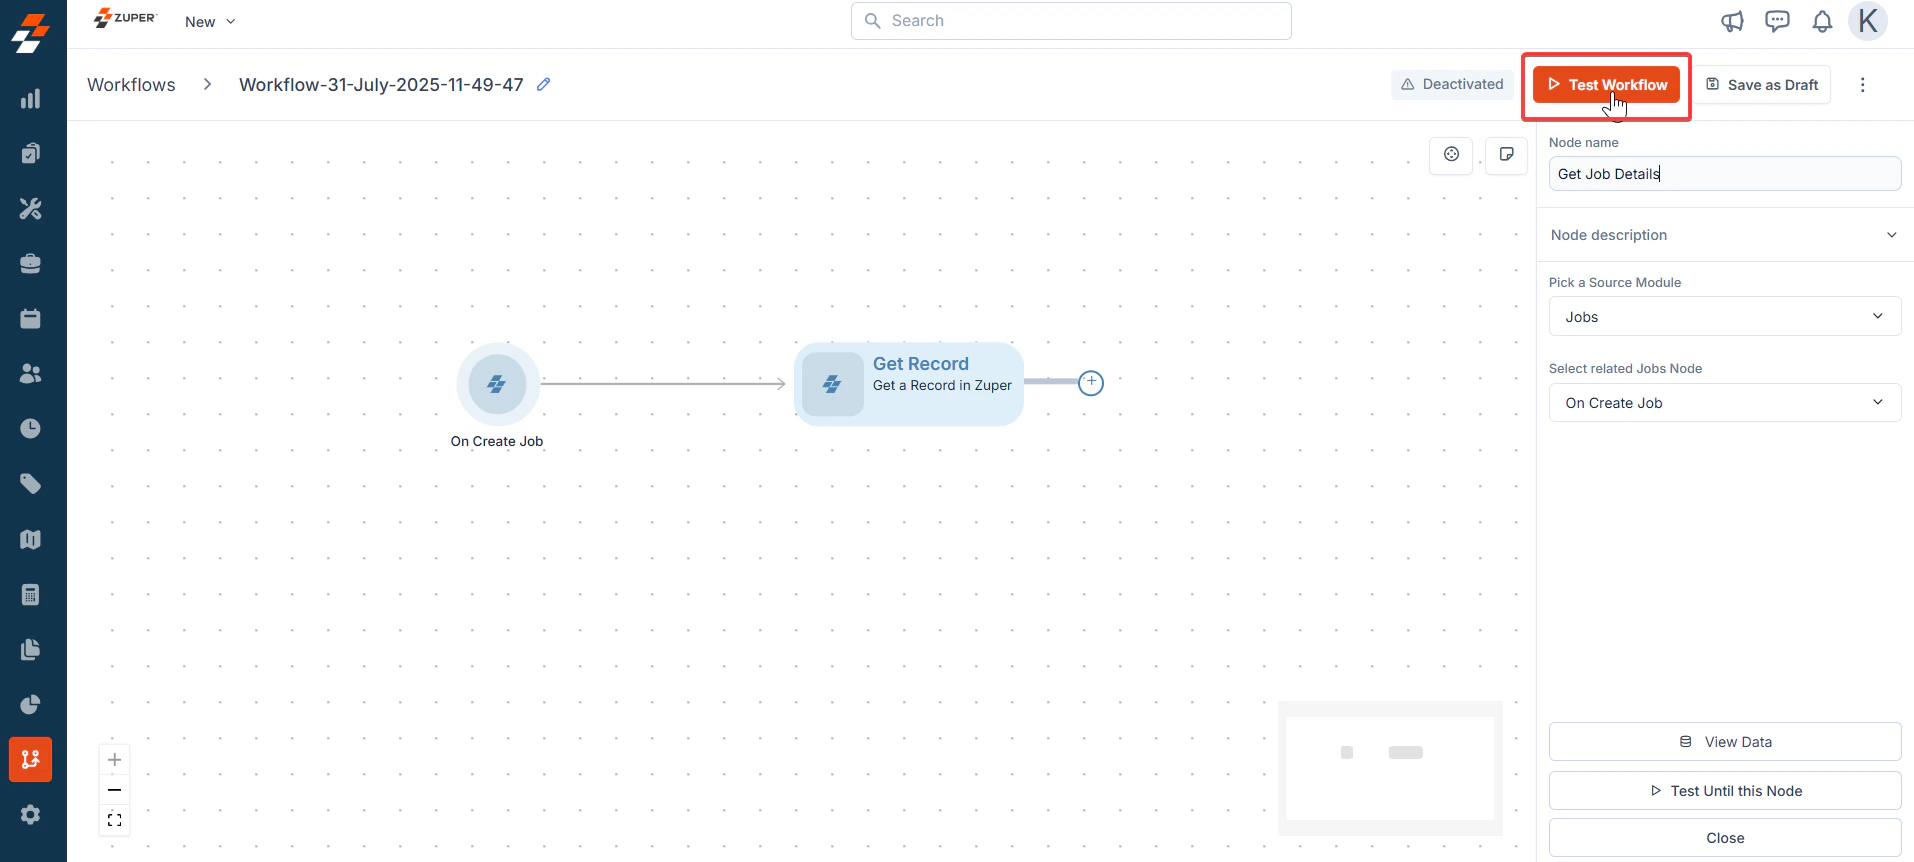This screenshot has width=1914, height=862.
Task: Open the map sidebar icon
Action: click(31, 540)
